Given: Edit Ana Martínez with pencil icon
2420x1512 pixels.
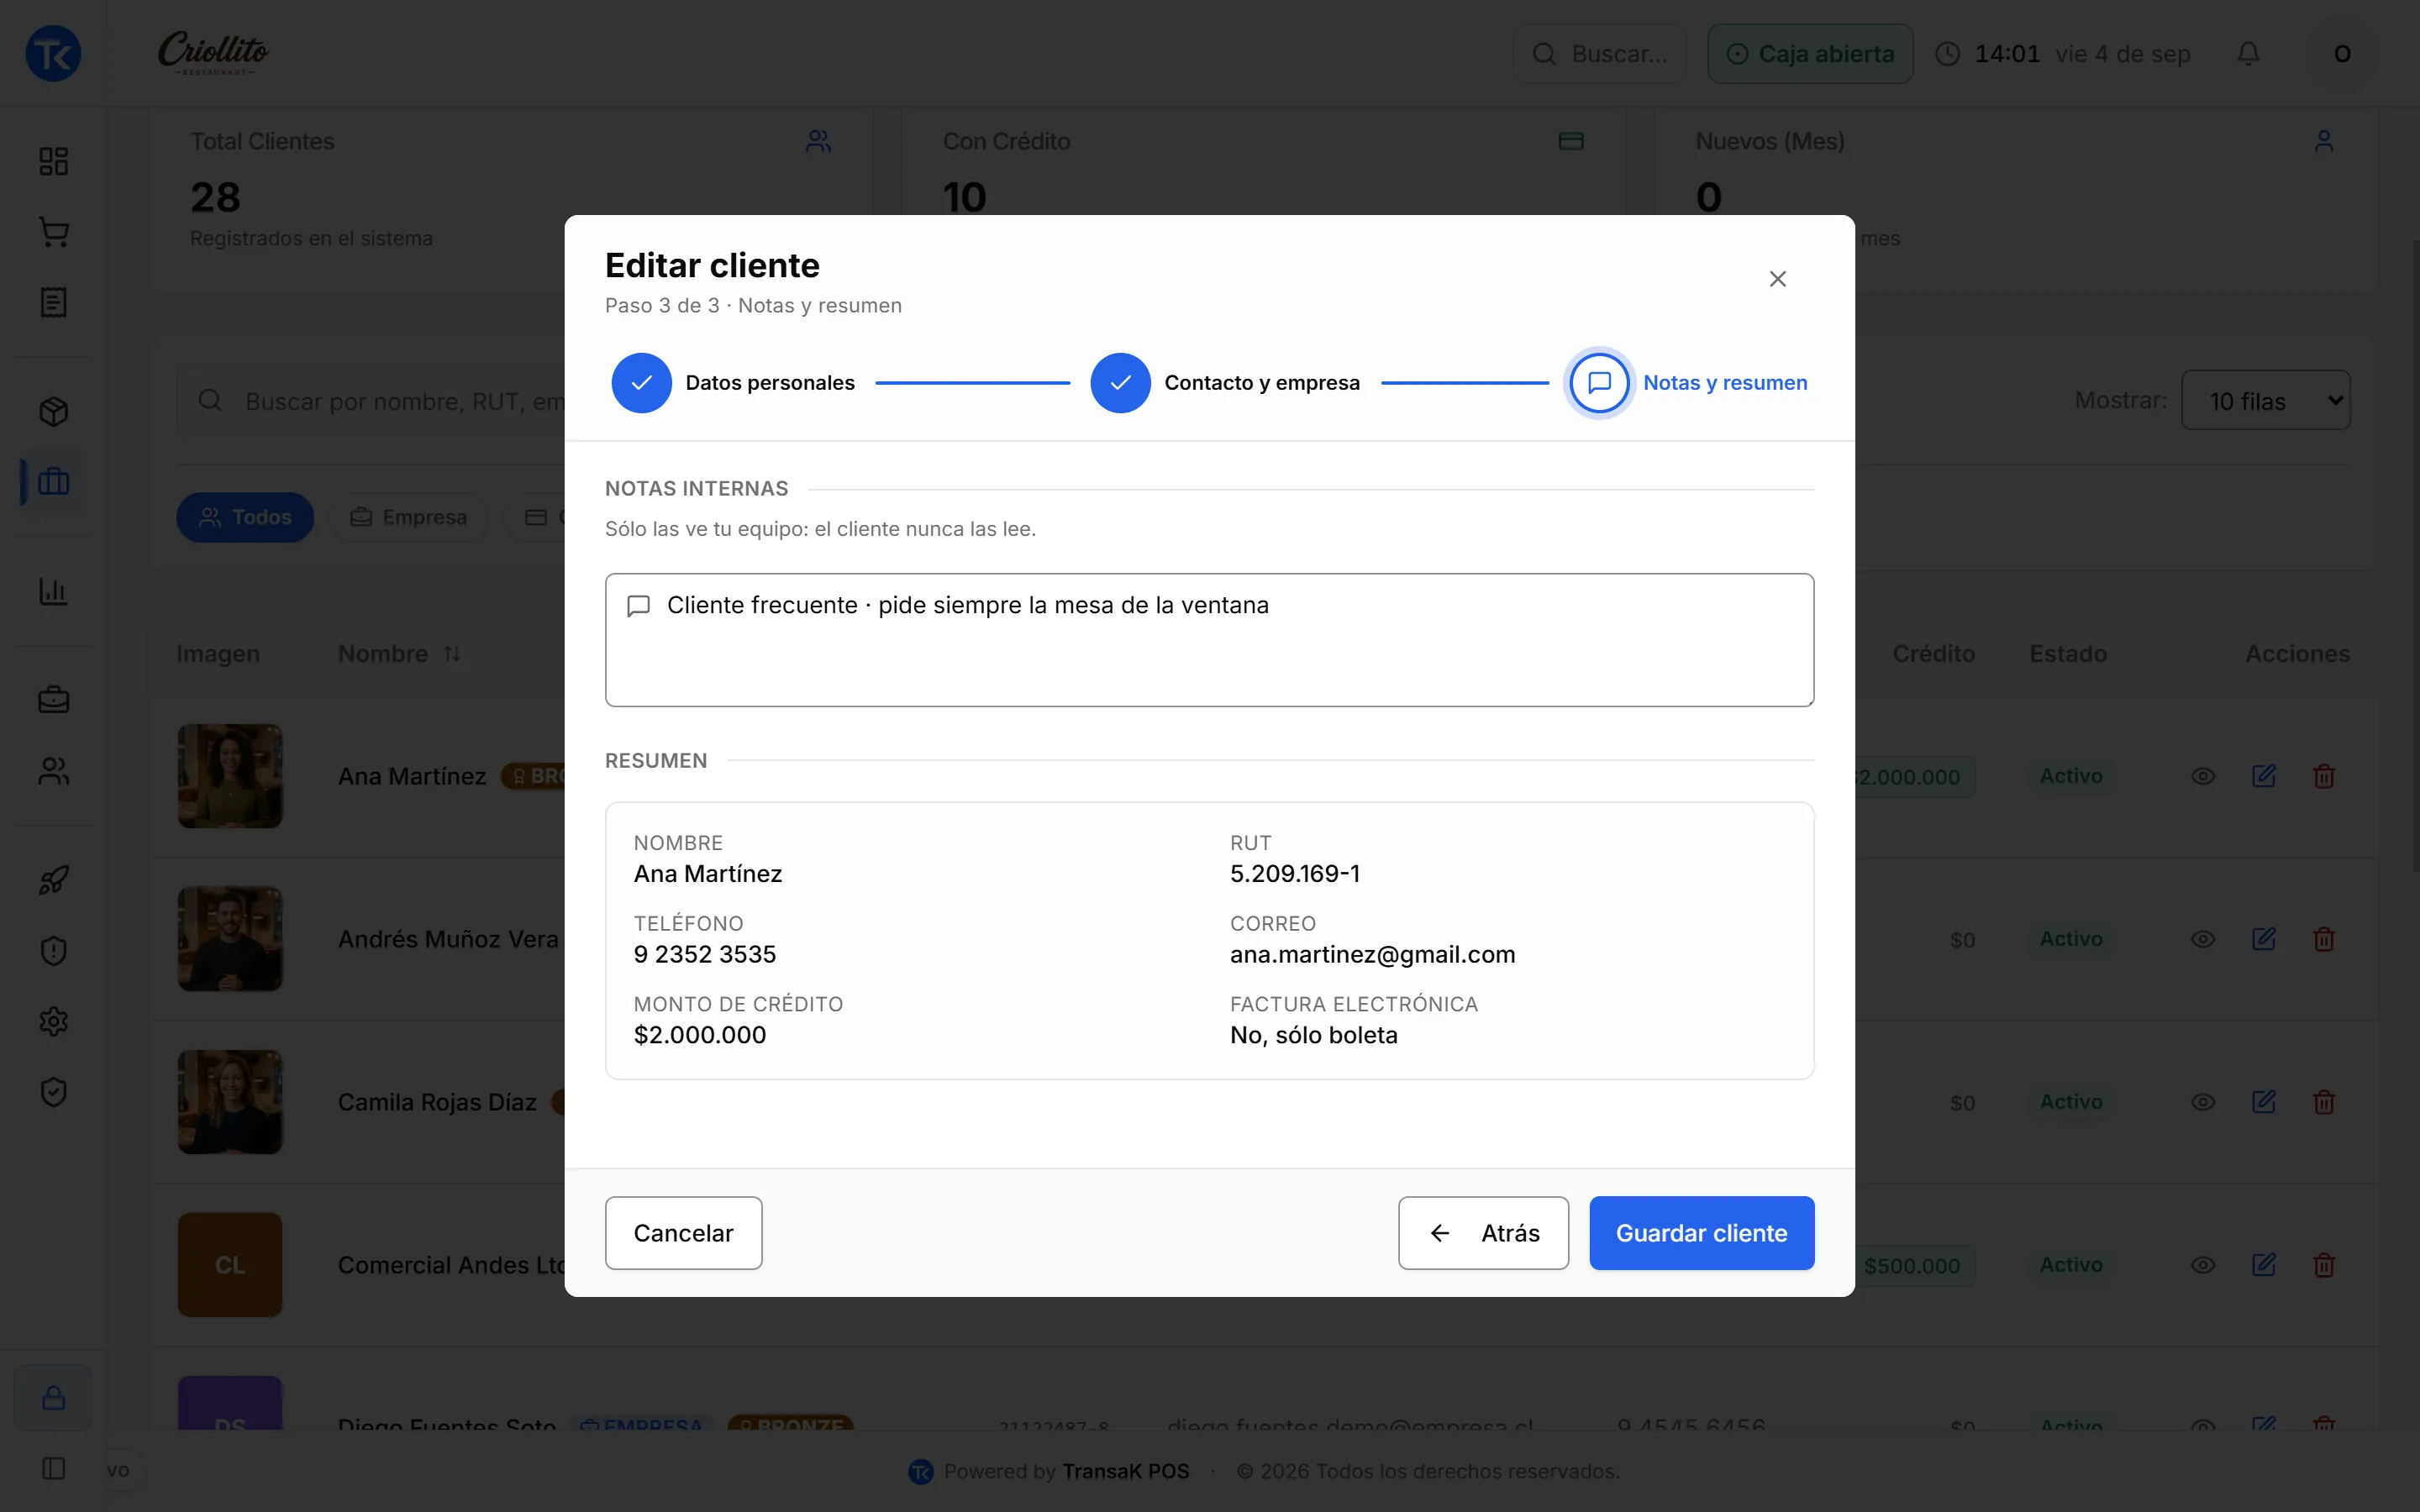Looking at the screenshot, I should (x=2263, y=776).
